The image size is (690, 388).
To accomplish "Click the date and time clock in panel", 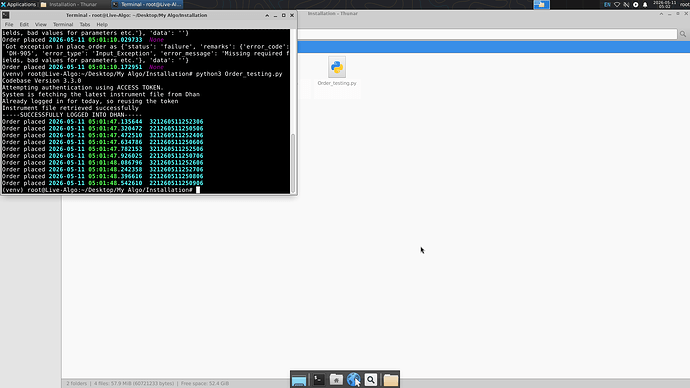I will coord(664,4).
